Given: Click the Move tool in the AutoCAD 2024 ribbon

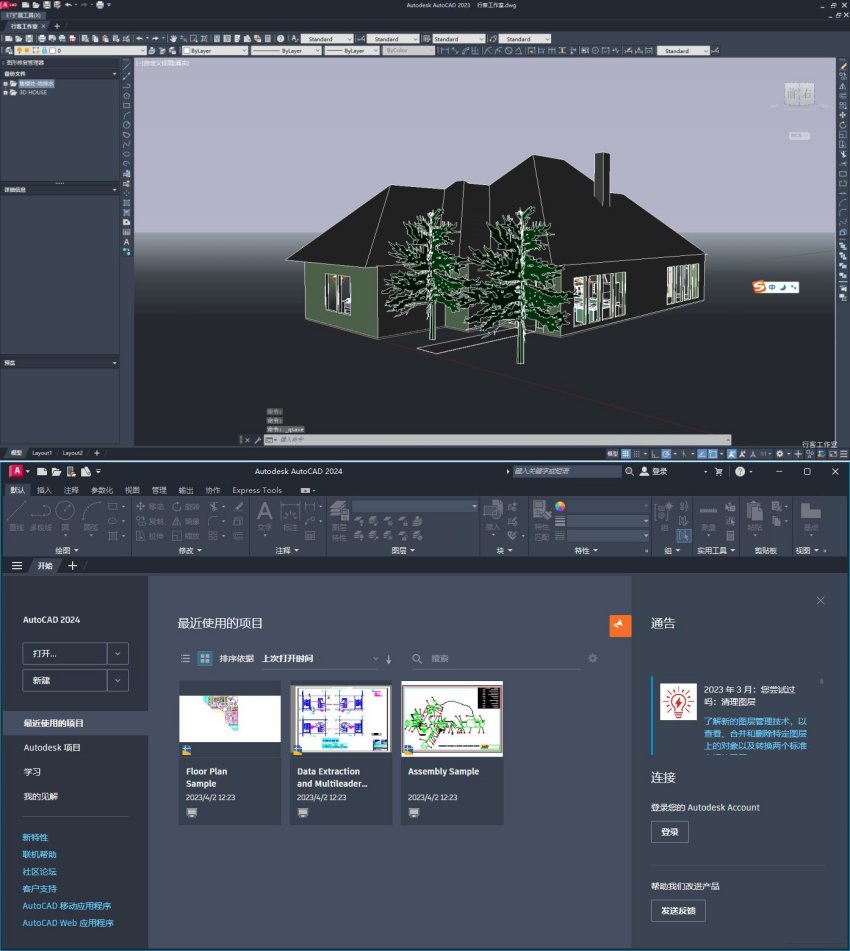Looking at the screenshot, I should click(149, 506).
